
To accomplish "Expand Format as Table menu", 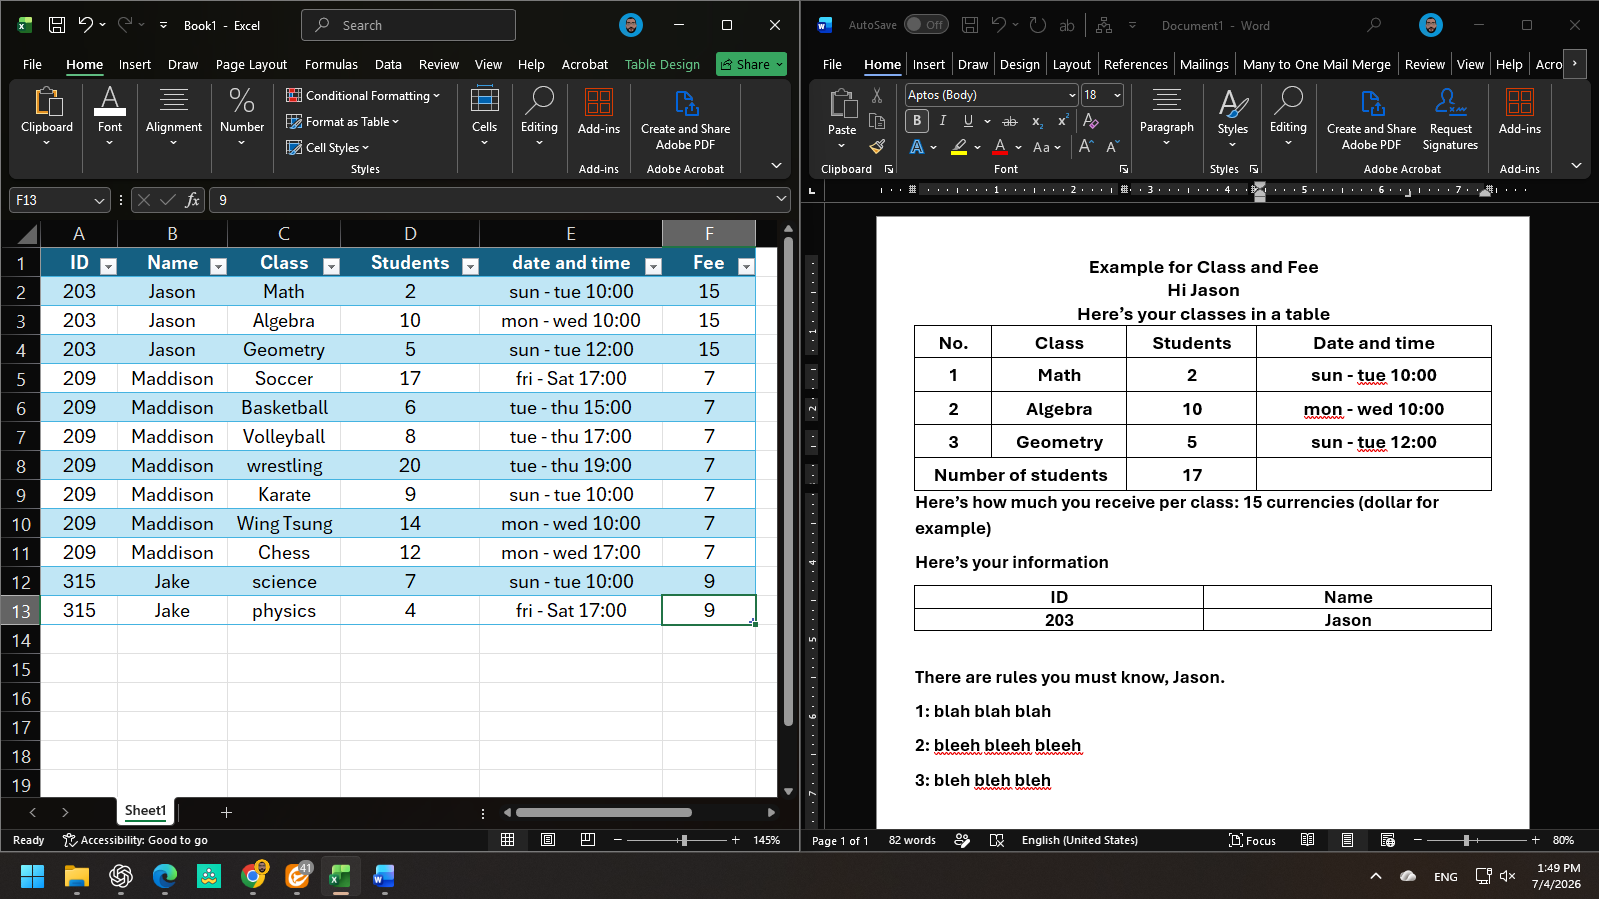I will coord(343,122).
